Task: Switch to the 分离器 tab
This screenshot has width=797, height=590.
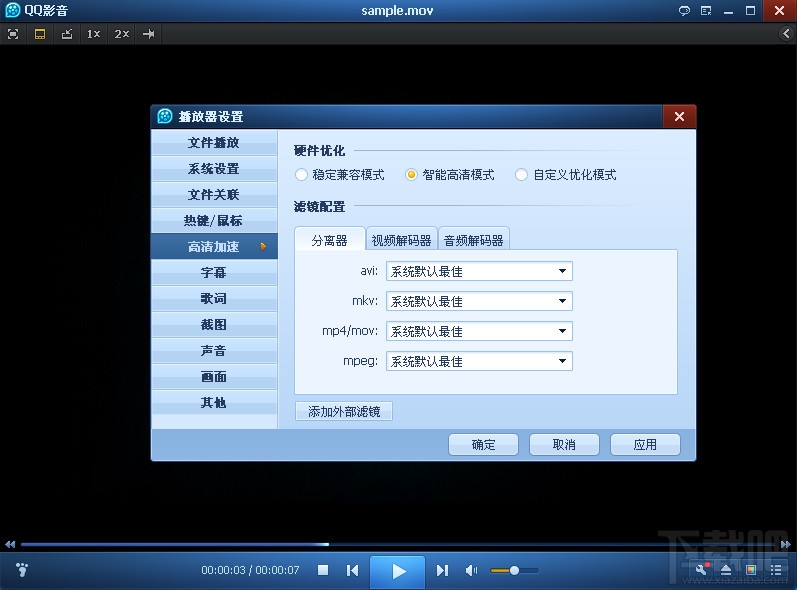Action: (x=330, y=240)
